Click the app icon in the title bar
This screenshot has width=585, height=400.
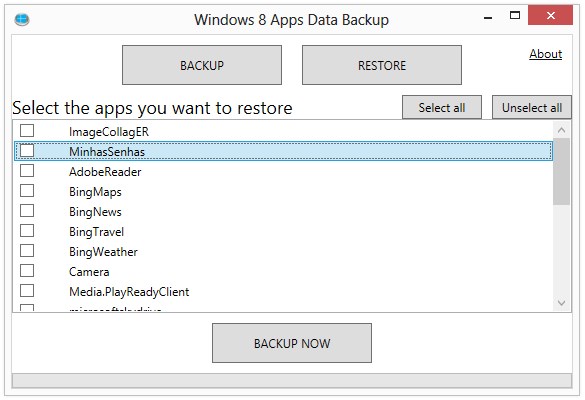point(22,19)
